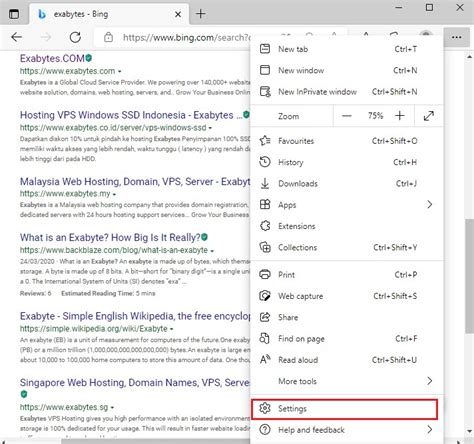This screenshot has height=444, width=474.
Task: Open the exabytes.com URL dropdown arrow
Action: (119, 71)
